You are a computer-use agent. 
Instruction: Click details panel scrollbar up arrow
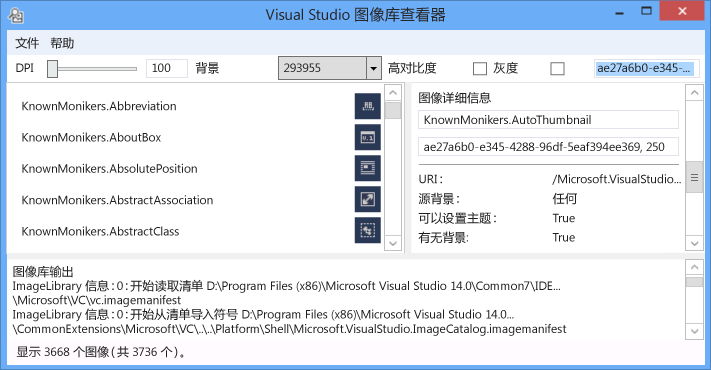(x=694, y=93)
